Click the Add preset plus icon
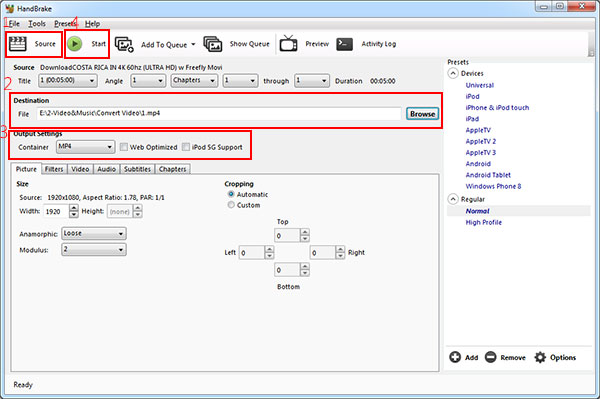The height and width of the screenshot is (399, 600). tap(455, 357)
